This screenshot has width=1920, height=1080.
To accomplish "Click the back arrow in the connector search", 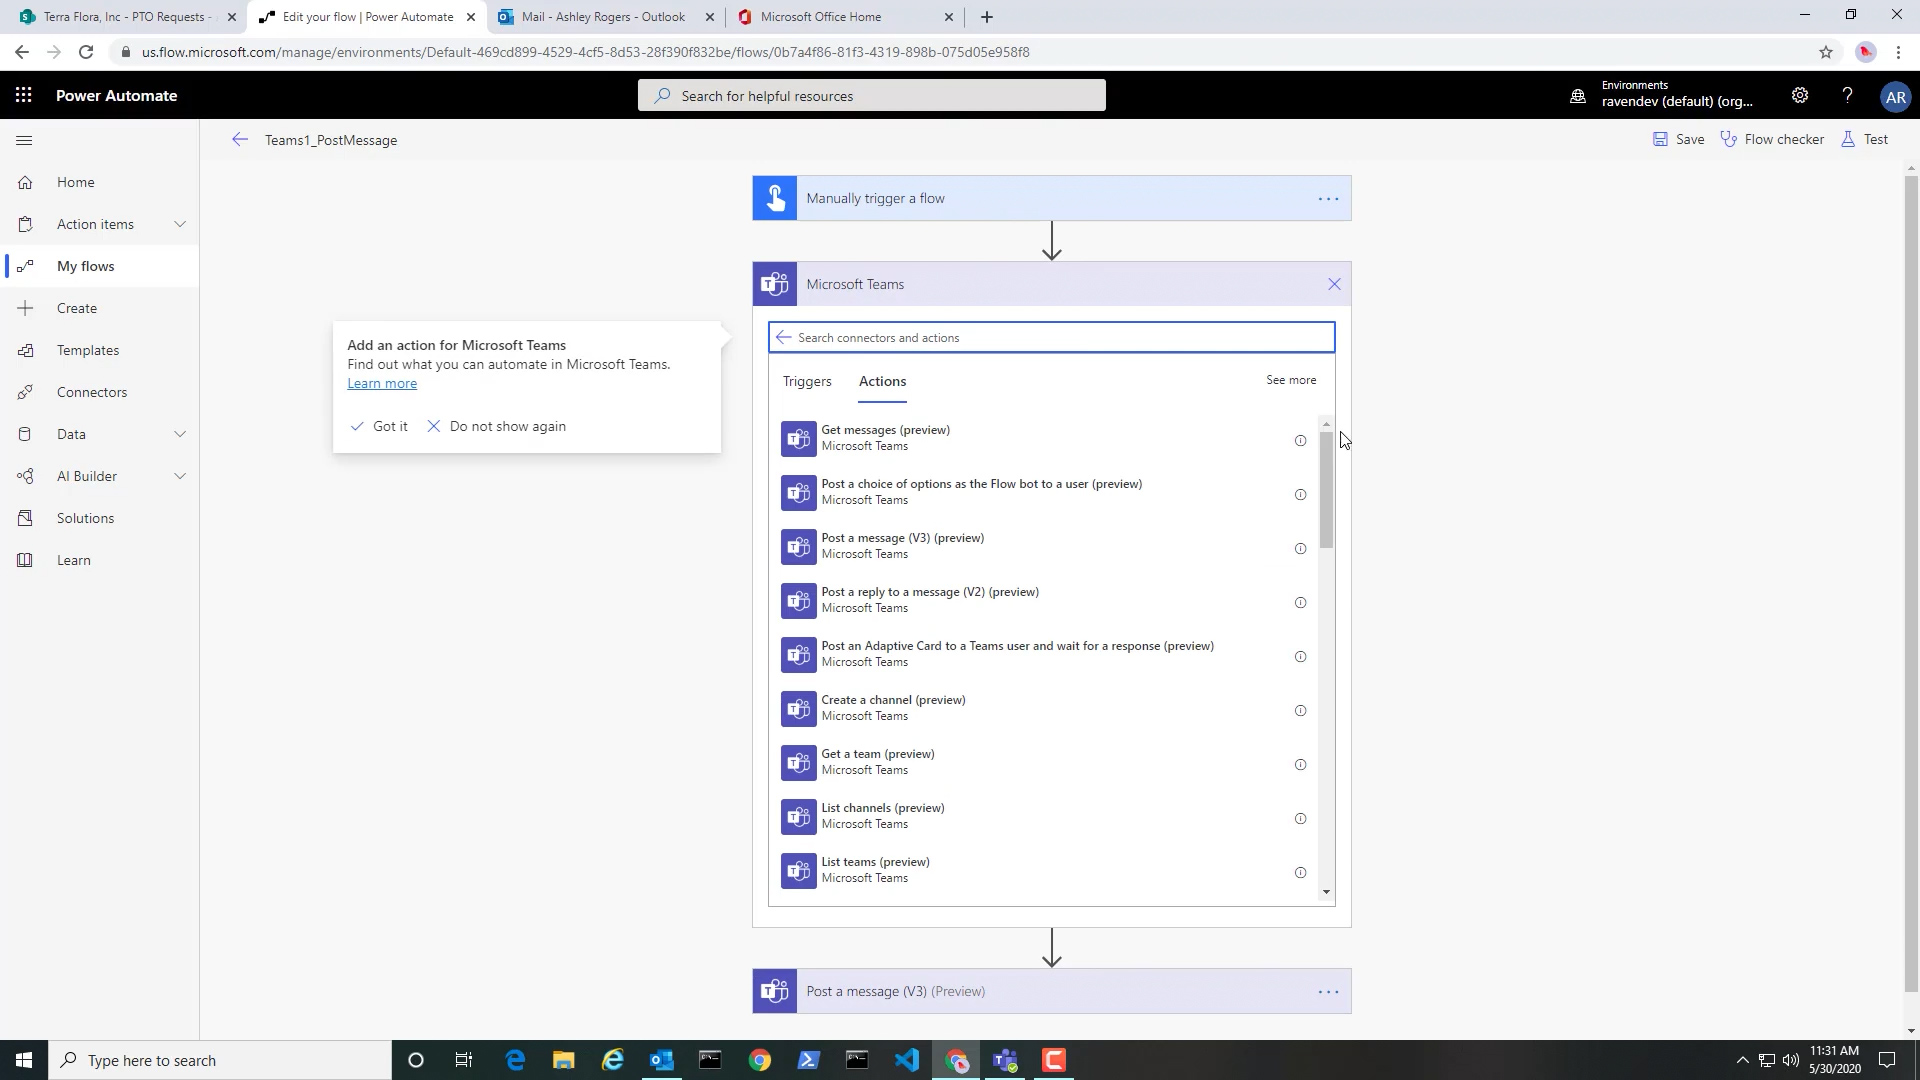I will (783, 338).
